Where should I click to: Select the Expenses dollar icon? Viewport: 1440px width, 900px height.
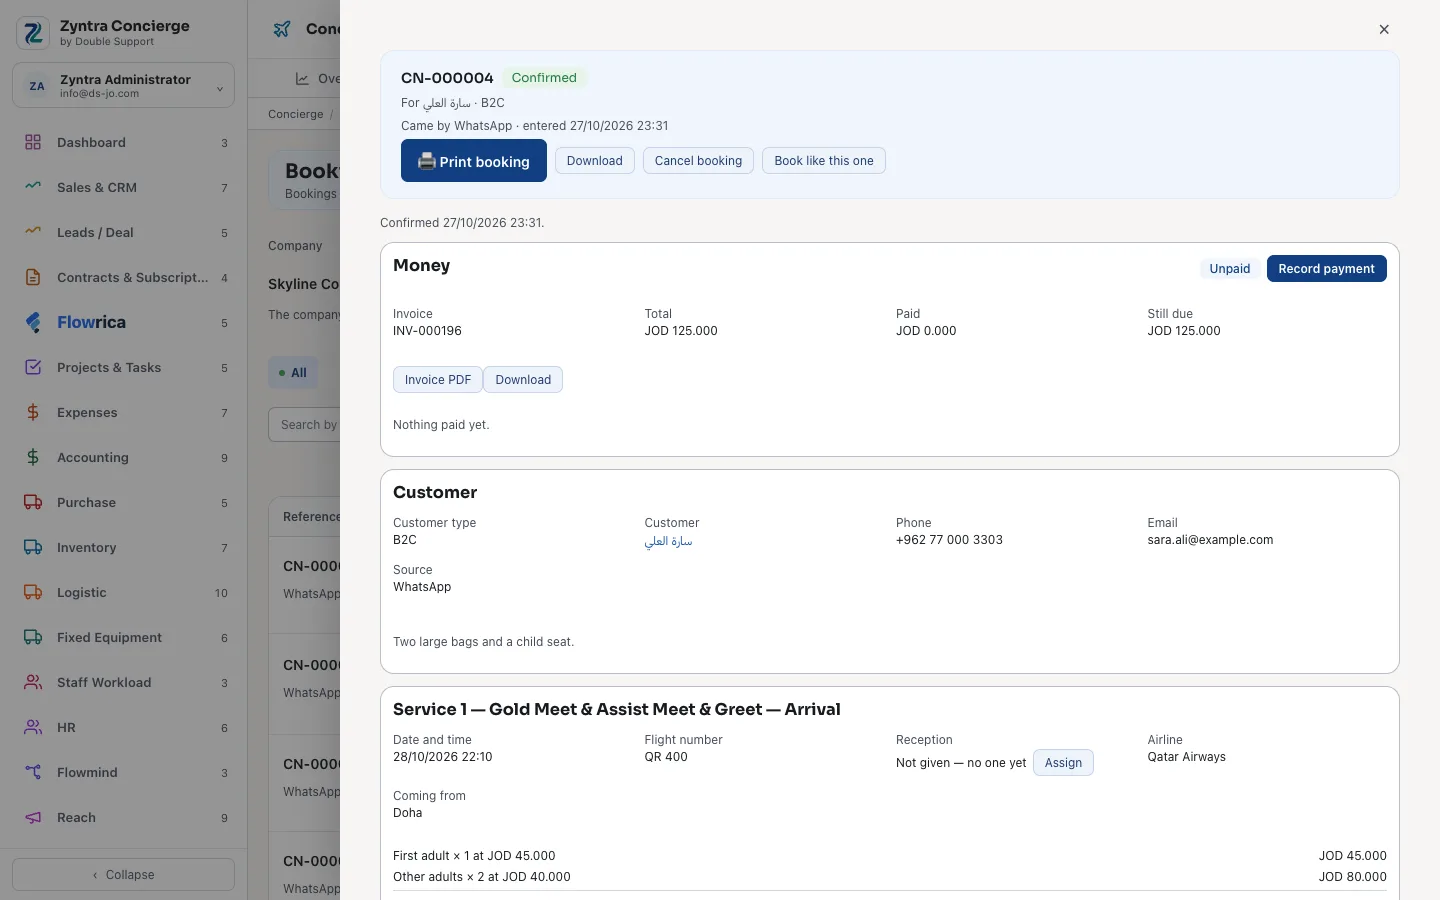pos(33,412)
